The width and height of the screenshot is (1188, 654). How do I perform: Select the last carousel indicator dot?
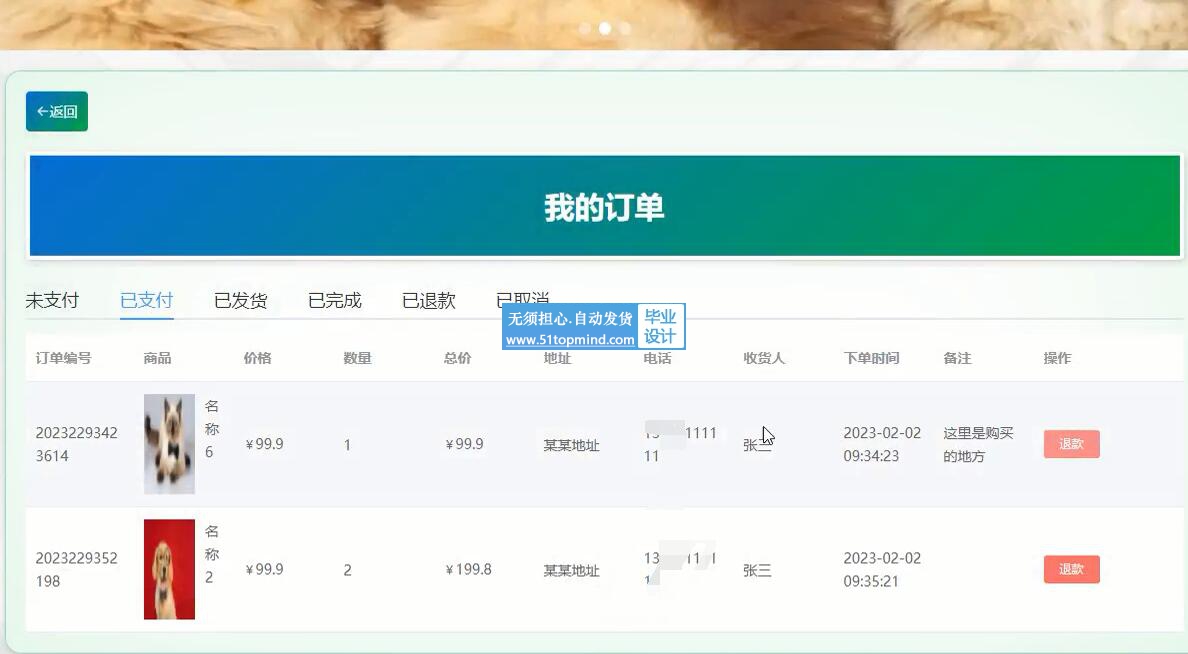click(624, 29)
